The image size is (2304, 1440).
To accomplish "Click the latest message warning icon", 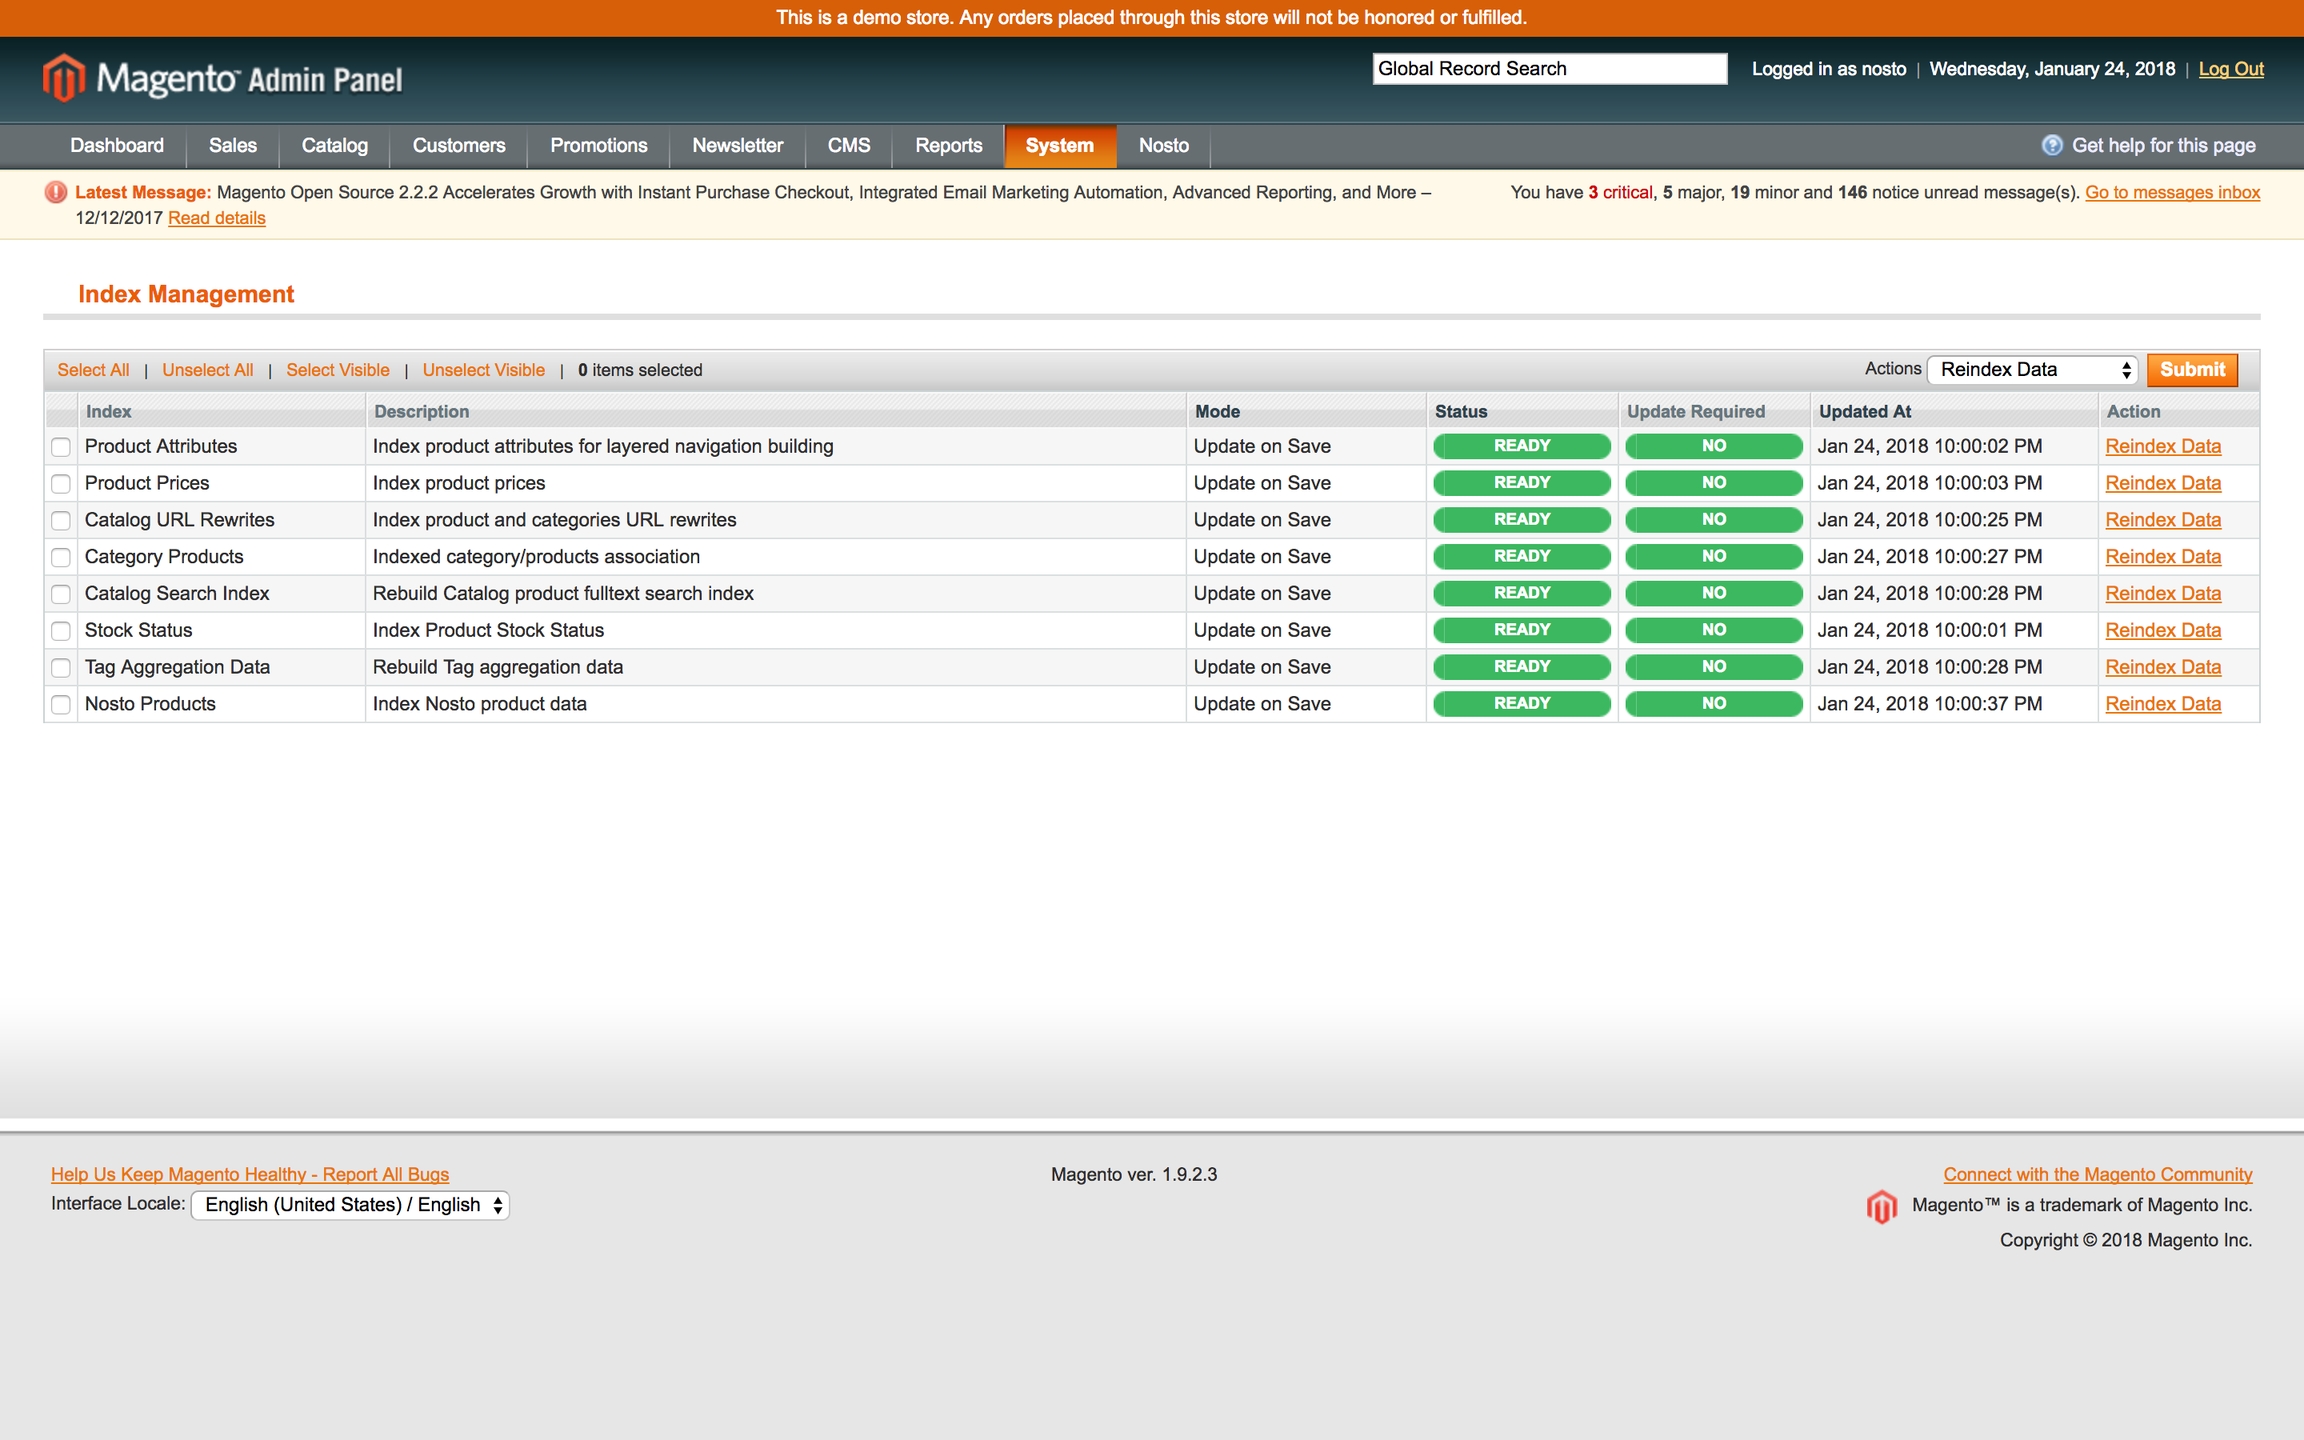I will point(56,192).
